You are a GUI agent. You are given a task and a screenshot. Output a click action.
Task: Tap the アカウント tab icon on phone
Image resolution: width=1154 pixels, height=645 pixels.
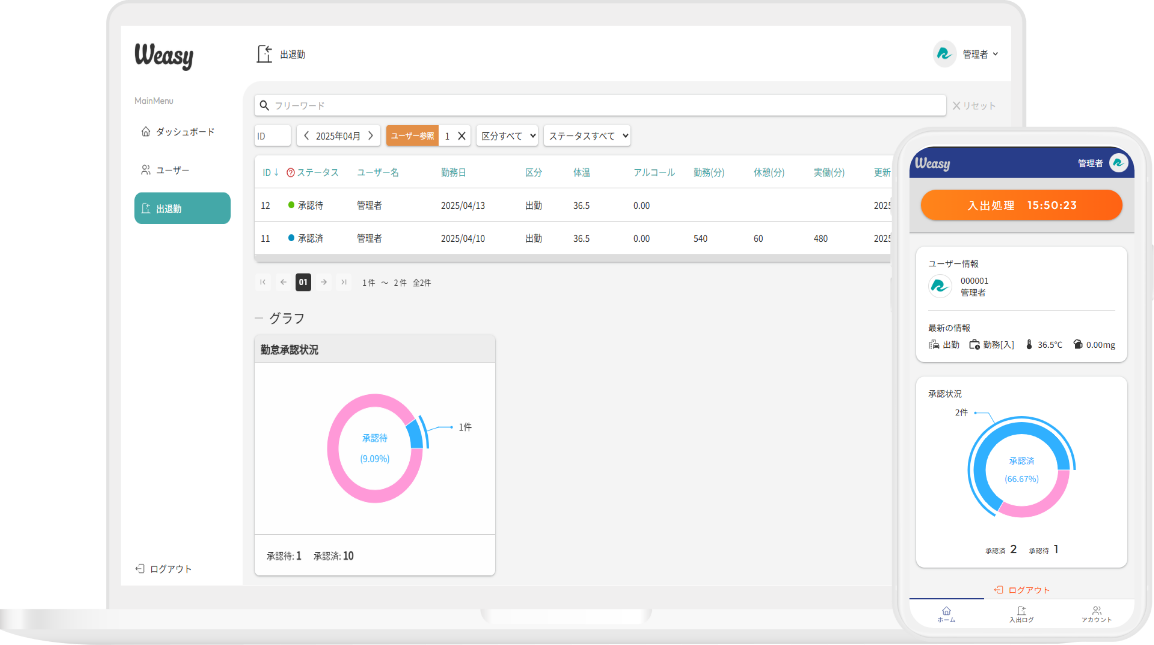coord(1096,610)
